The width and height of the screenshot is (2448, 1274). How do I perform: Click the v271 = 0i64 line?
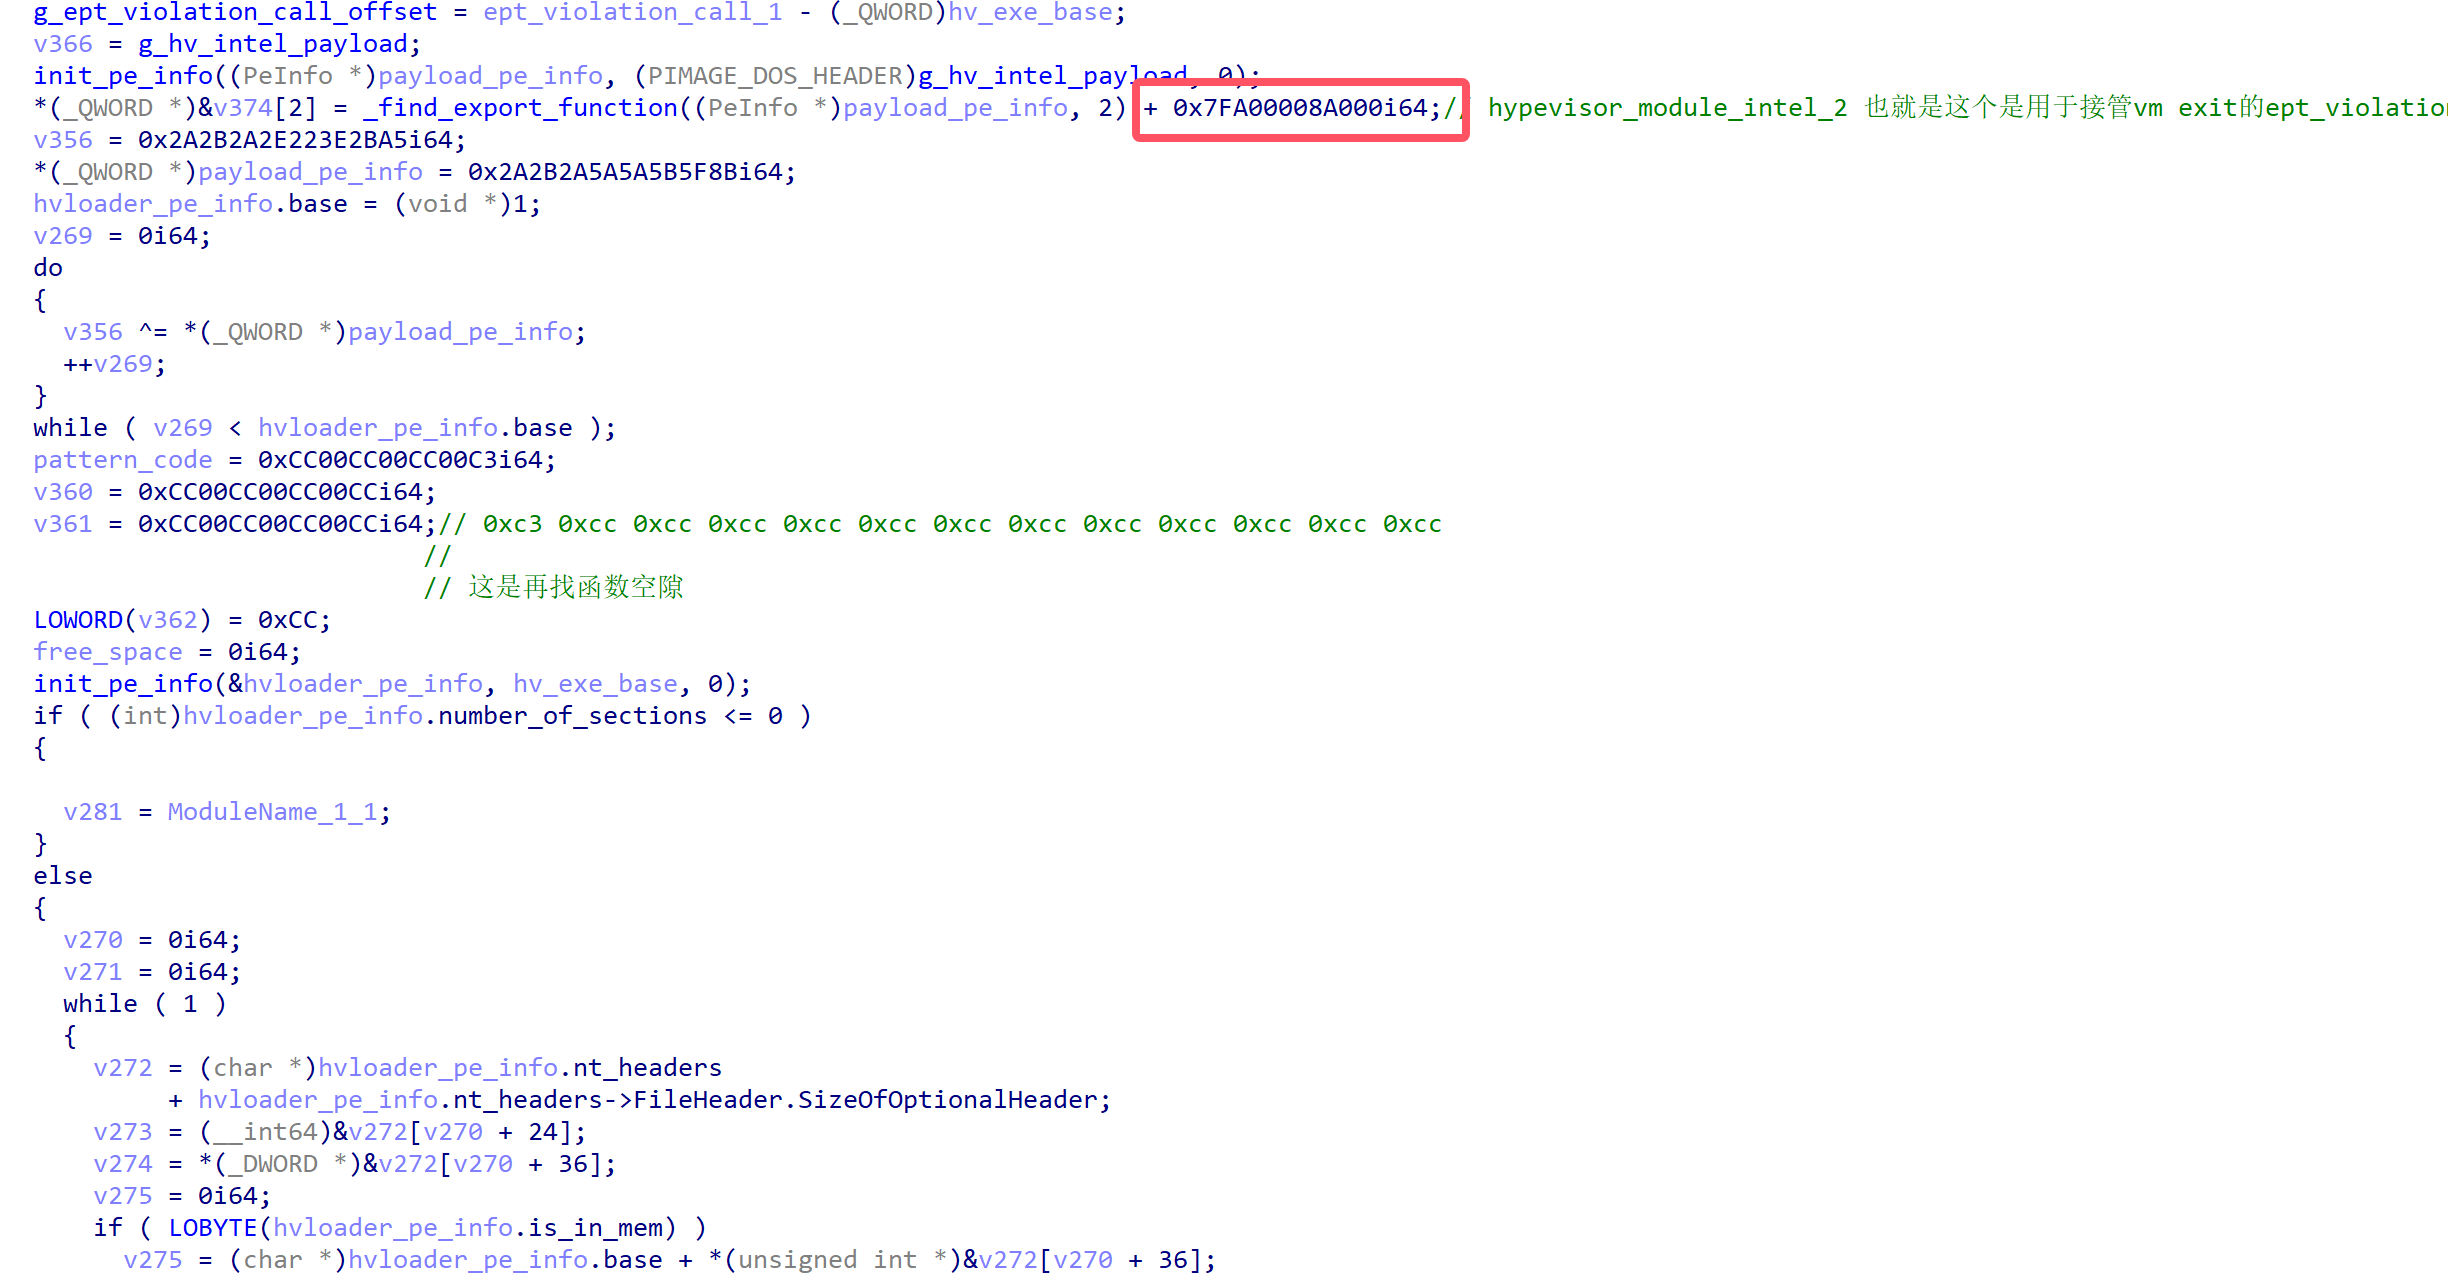click(x=152, y=972)
